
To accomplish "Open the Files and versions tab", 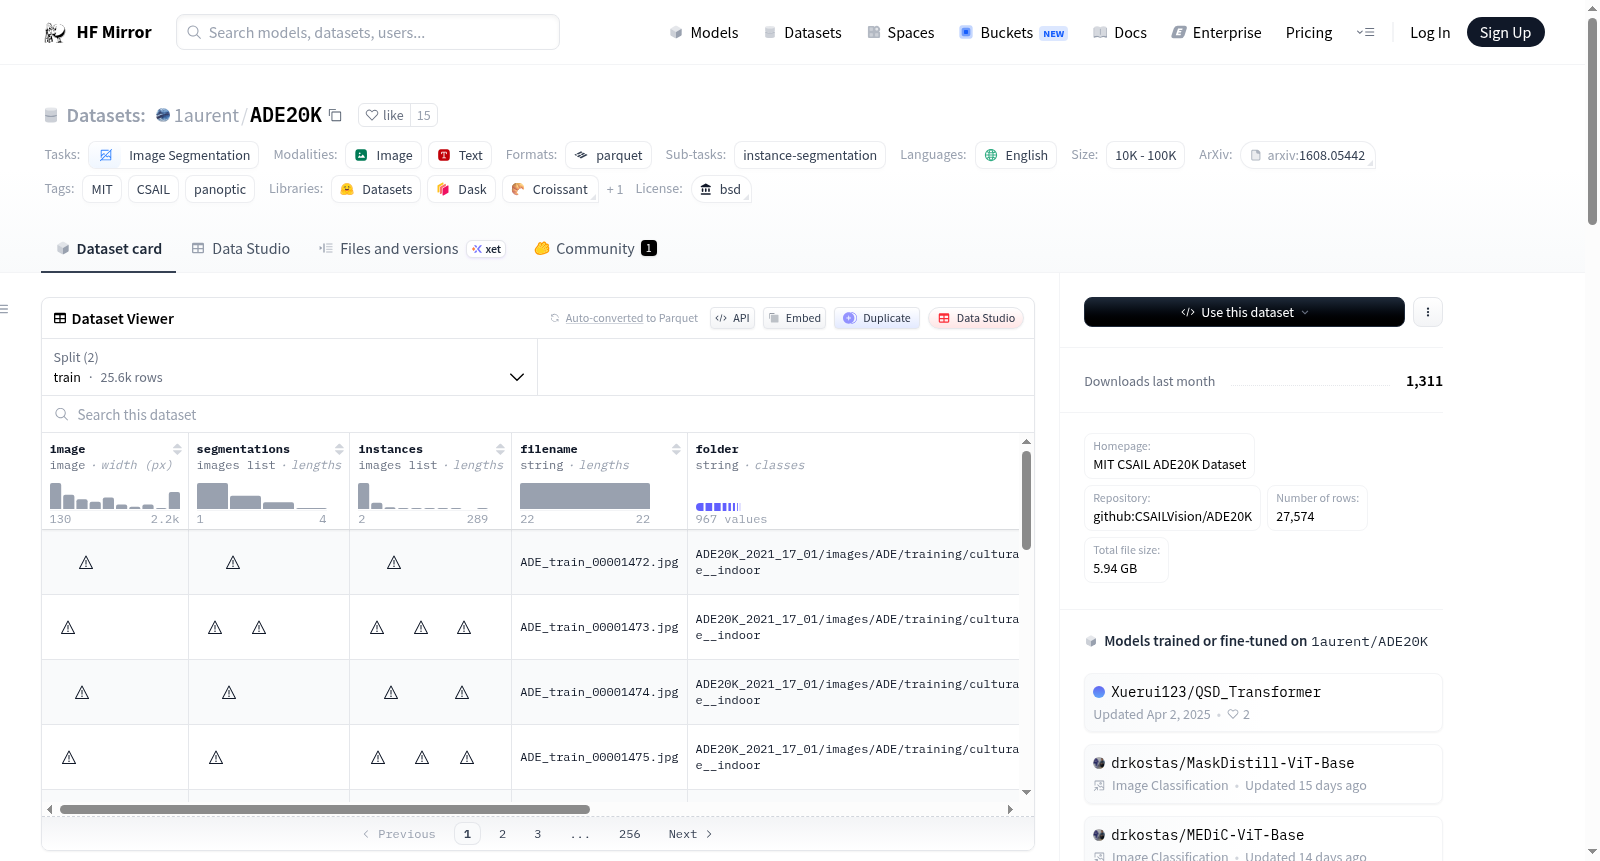I will 412,249.
